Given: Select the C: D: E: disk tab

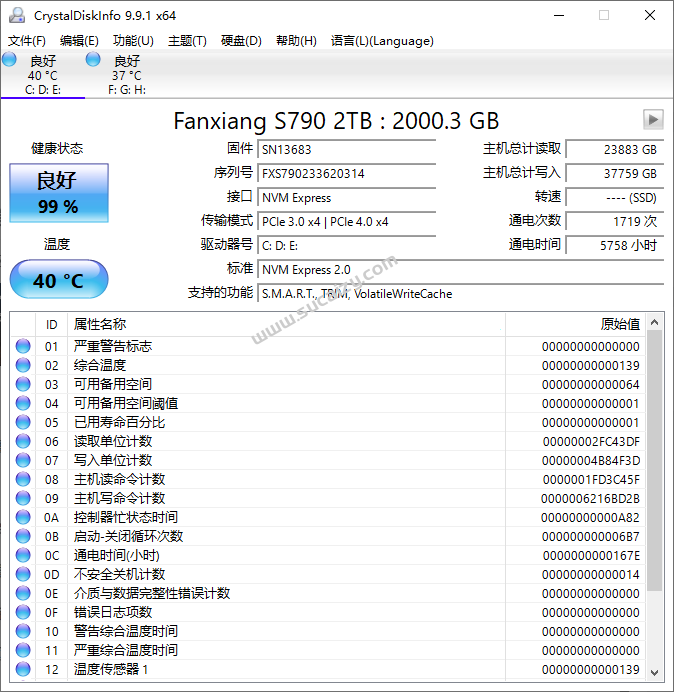Looking at the screenshot, I should click(x=42, y=74).
